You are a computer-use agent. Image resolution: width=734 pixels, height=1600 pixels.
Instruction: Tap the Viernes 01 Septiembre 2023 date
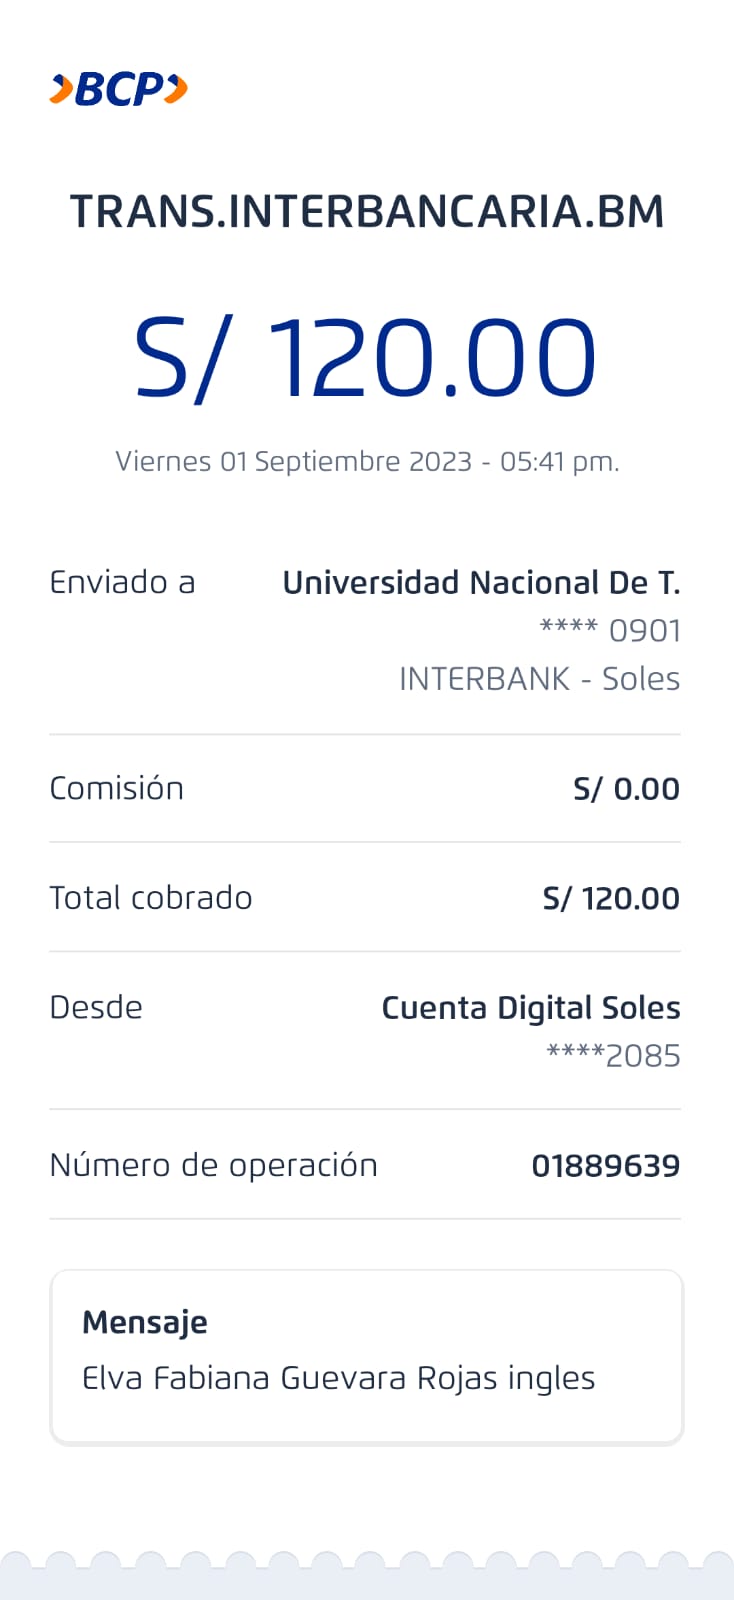[x=367, y=462]
